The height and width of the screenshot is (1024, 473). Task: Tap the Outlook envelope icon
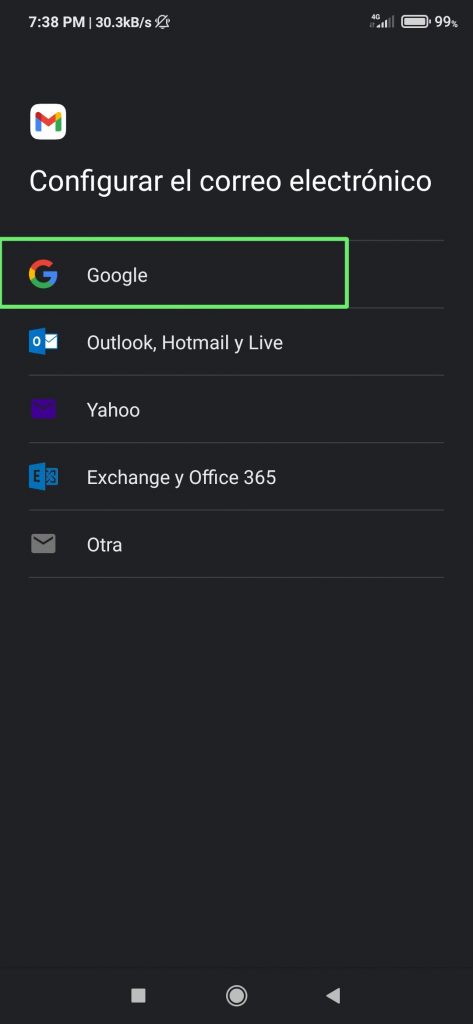43,342
